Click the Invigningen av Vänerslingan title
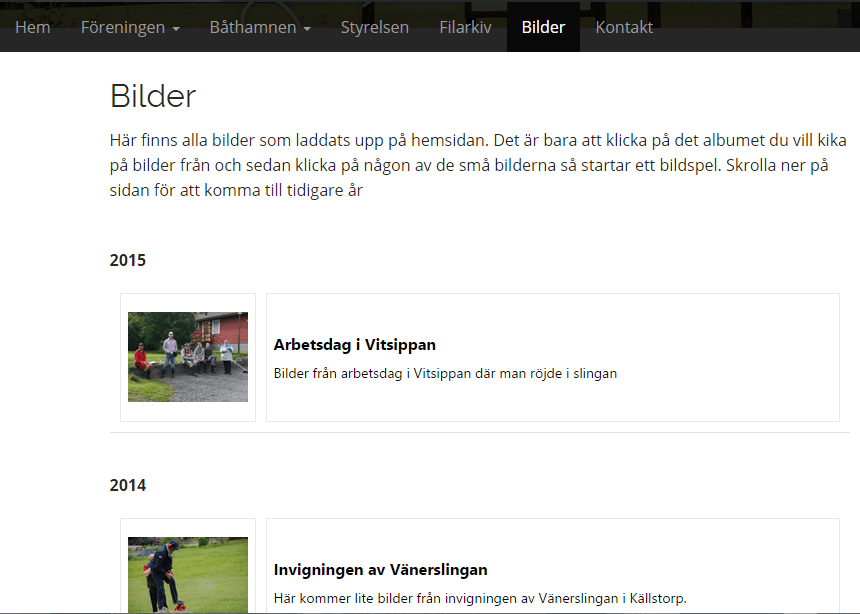Image resolution: width=860 pixels, height=614 pixels. point(380,570)
